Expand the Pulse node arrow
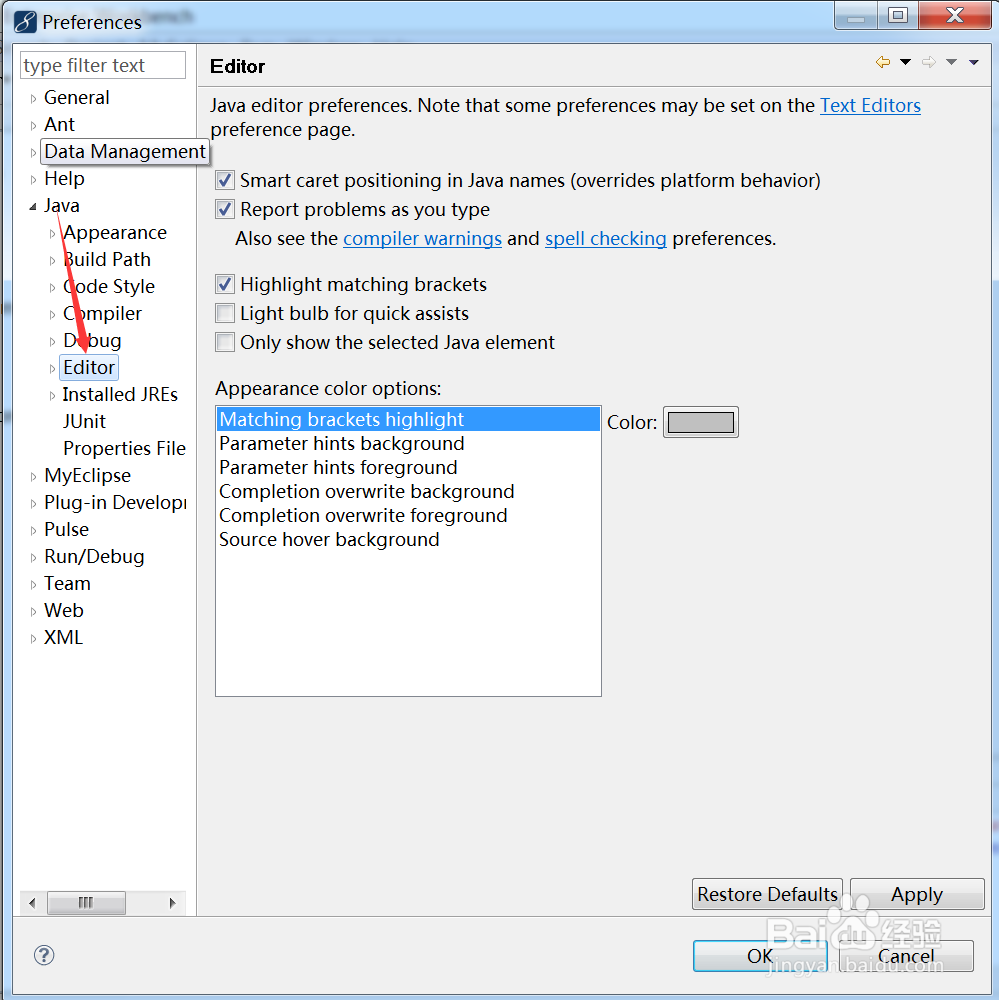 33,531
